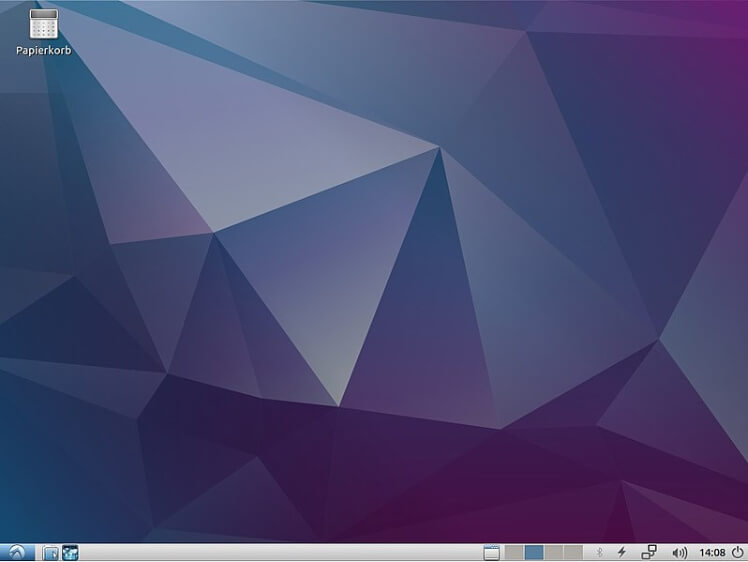Launch the file manager from the panel
Screen dimensions: 748x562
pos(50,552)
